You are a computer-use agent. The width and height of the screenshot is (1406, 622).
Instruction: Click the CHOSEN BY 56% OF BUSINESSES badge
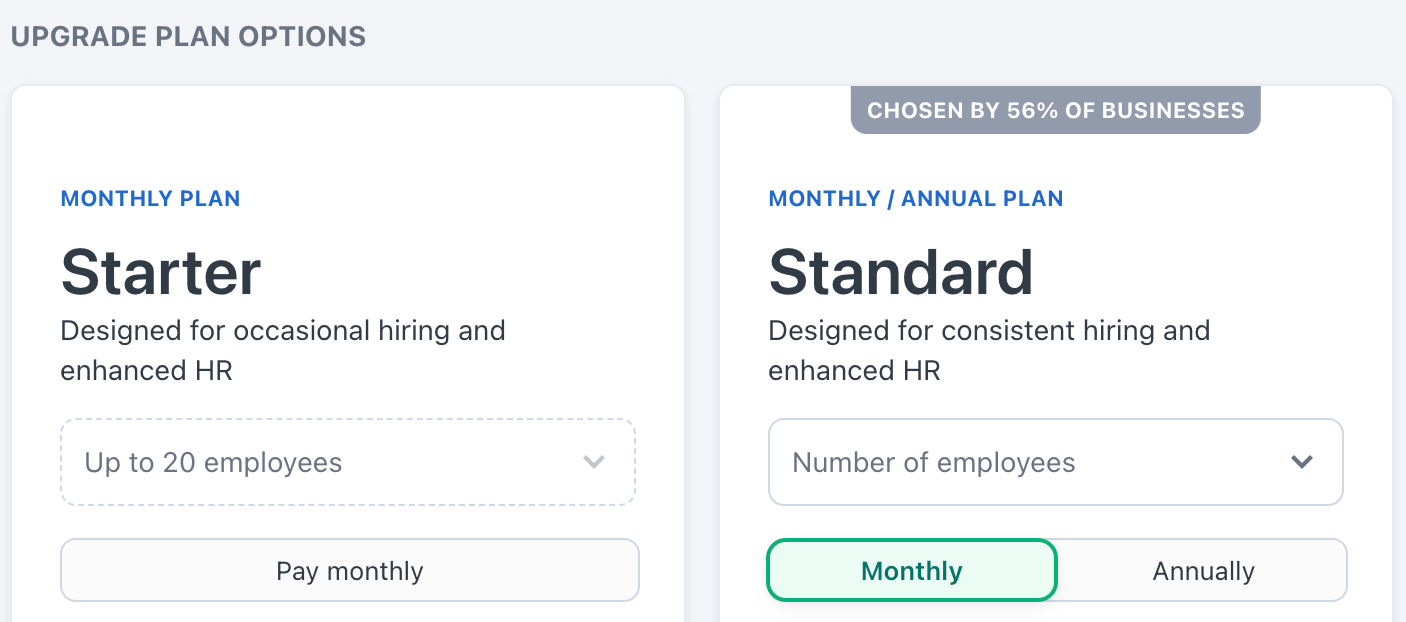point(1056,110)
